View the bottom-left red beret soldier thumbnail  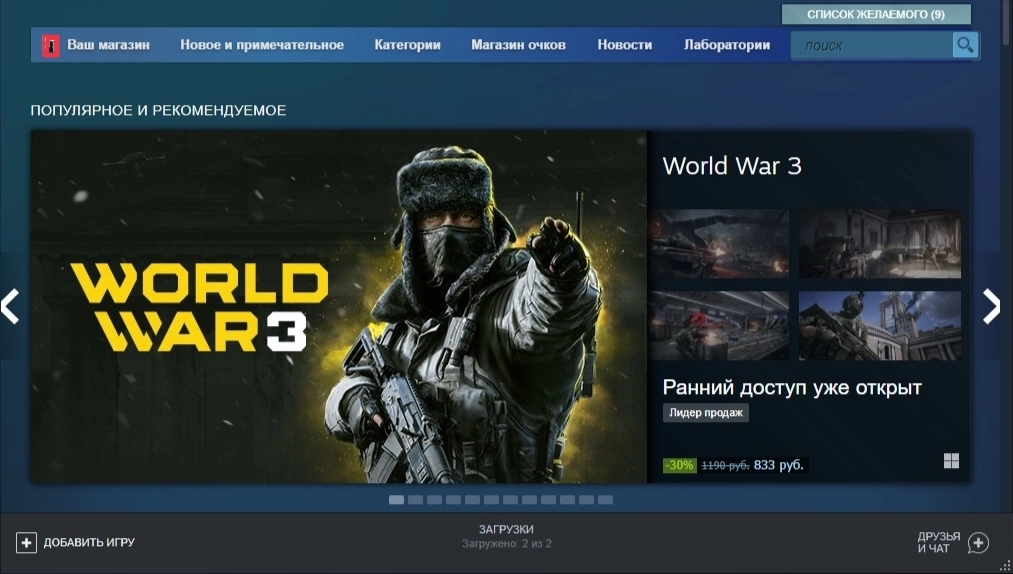(720, 325)
